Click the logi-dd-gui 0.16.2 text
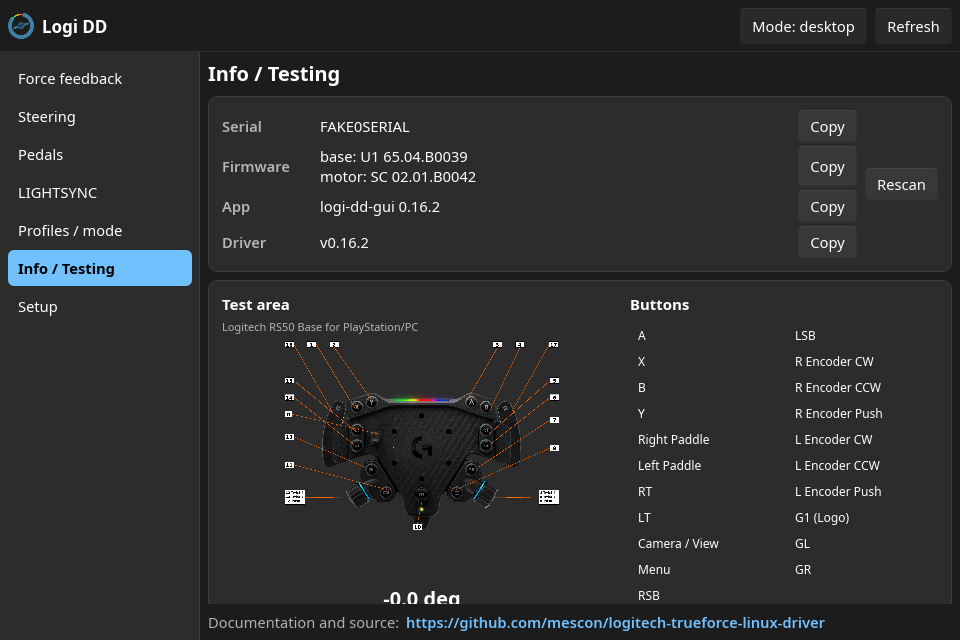Image resolution: width=960 pixels, height=640 pixels. [380, 207]
